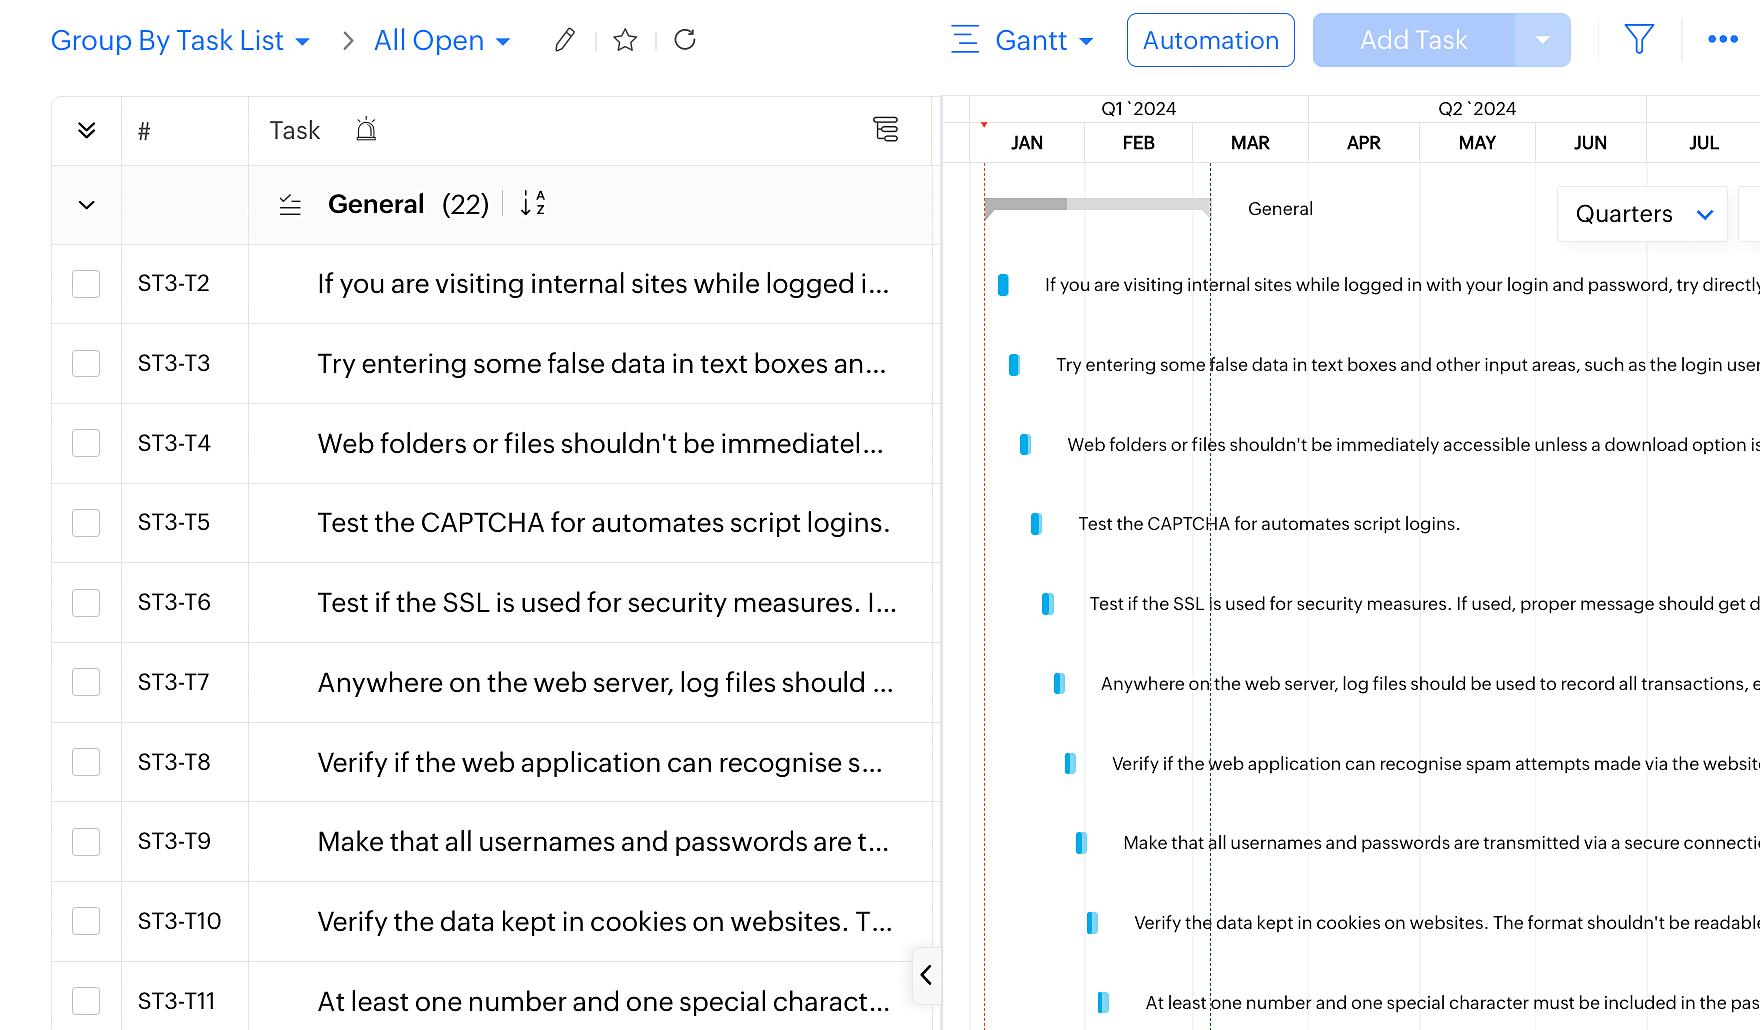Click the General progress bar in Gantt
The height and width of the screenshot is (1030, 1760).
pyautogui.click(x=1097, y=205)
